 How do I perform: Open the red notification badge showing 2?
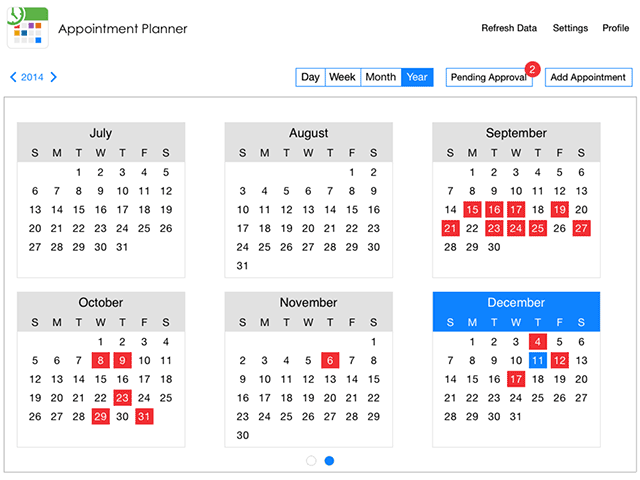coord(532,69)
